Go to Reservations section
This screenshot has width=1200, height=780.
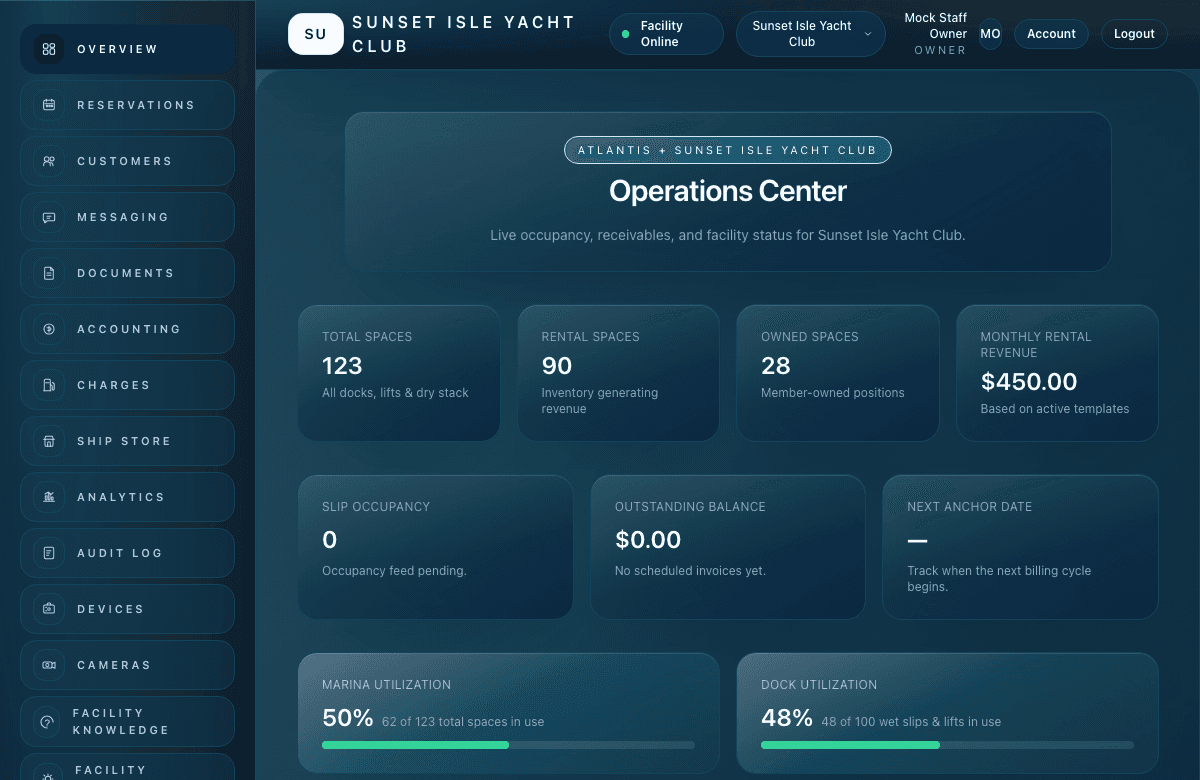pyautogui.click(x=127, y=105)
